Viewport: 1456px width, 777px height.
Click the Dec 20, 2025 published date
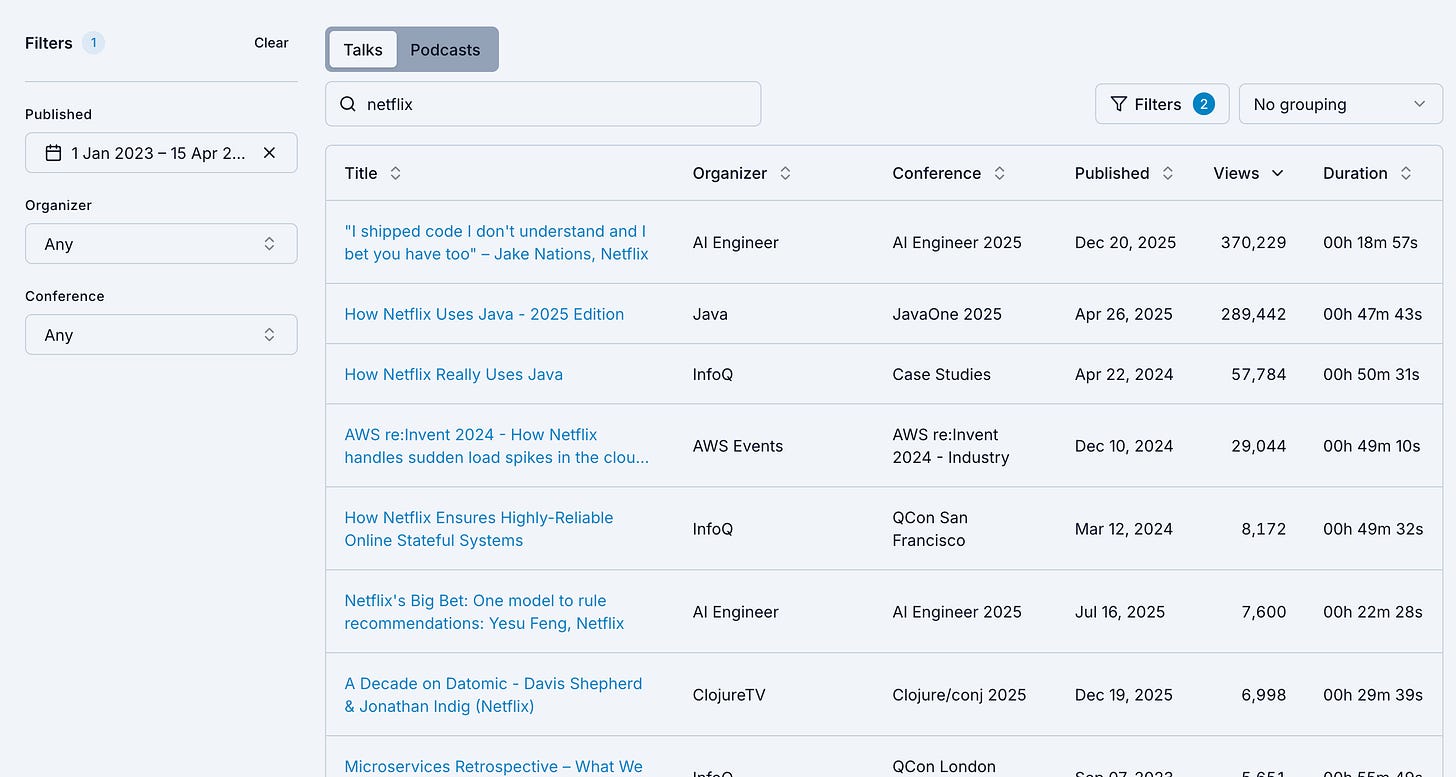point(1125,242)
